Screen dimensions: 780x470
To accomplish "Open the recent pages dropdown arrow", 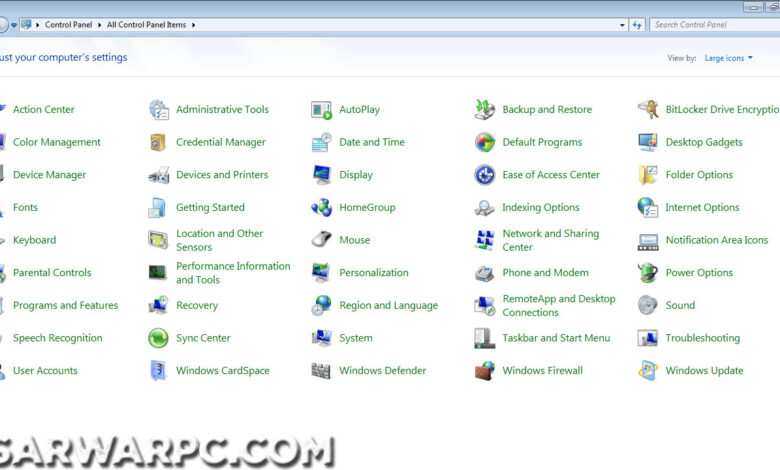I will [x=14, y=25].
